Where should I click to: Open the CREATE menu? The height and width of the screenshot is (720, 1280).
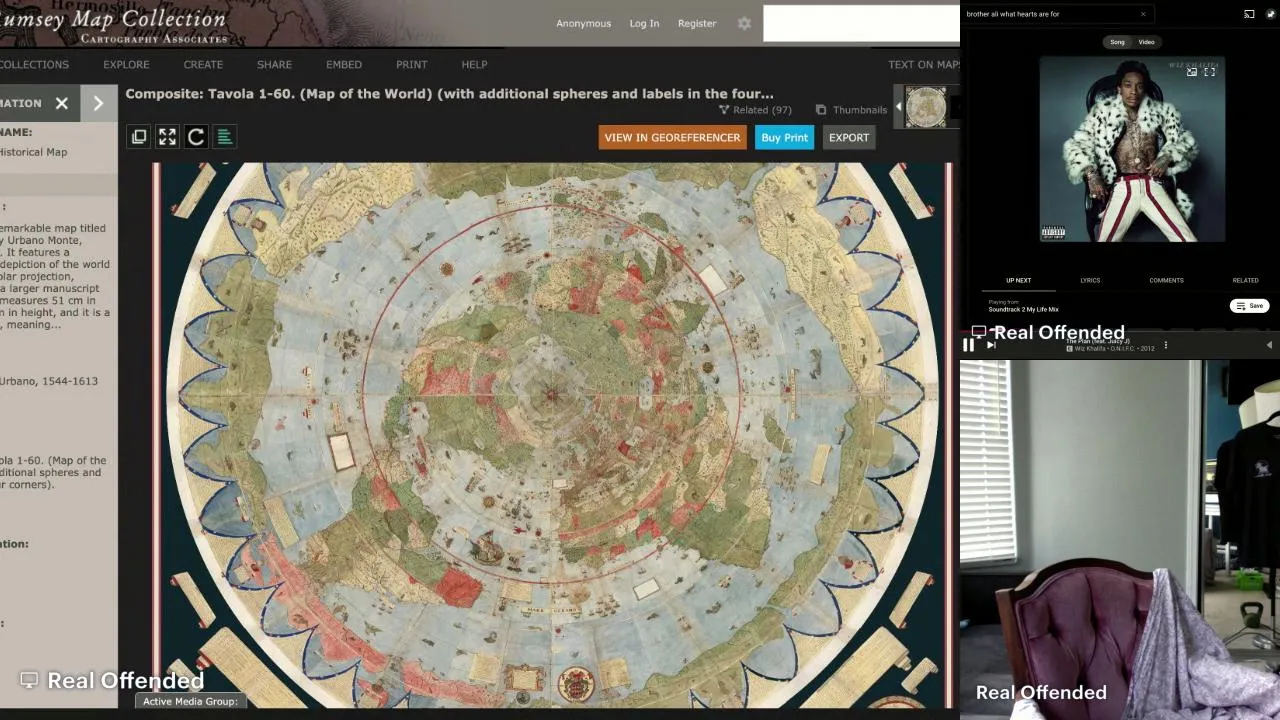[x=203, y=65]
